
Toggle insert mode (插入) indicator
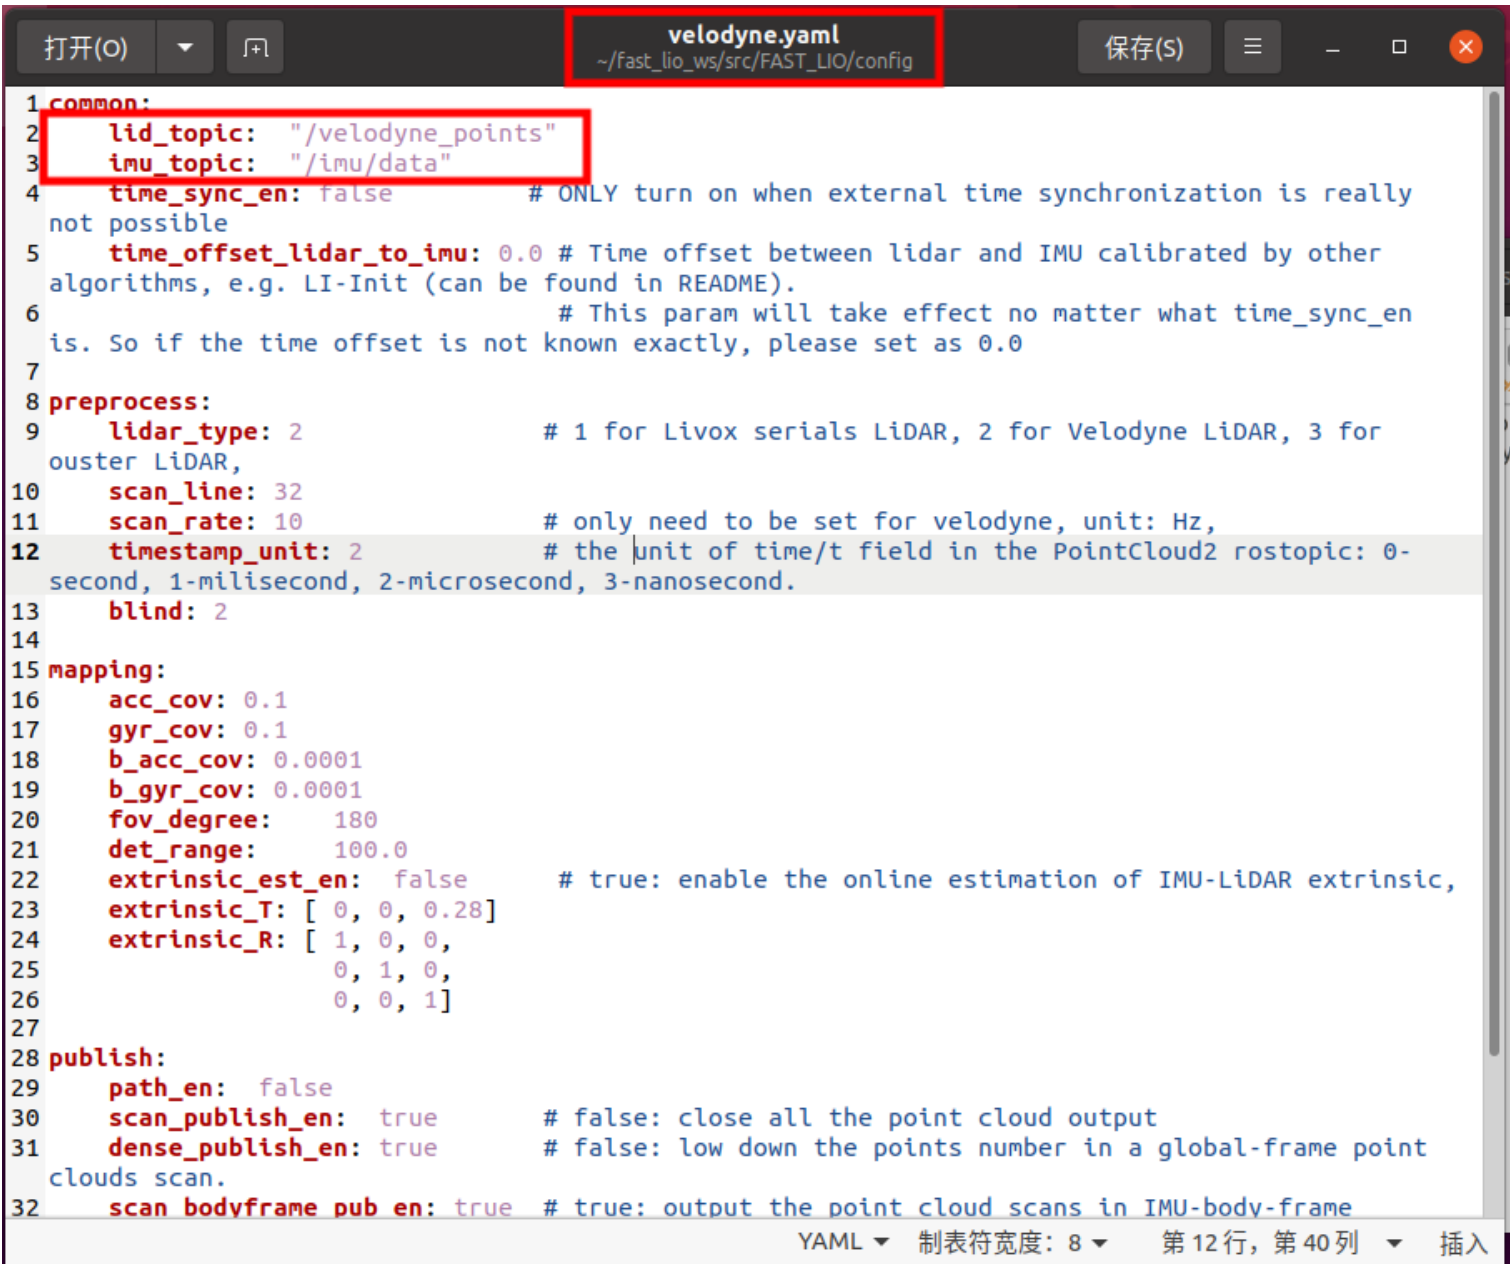1463,1243
